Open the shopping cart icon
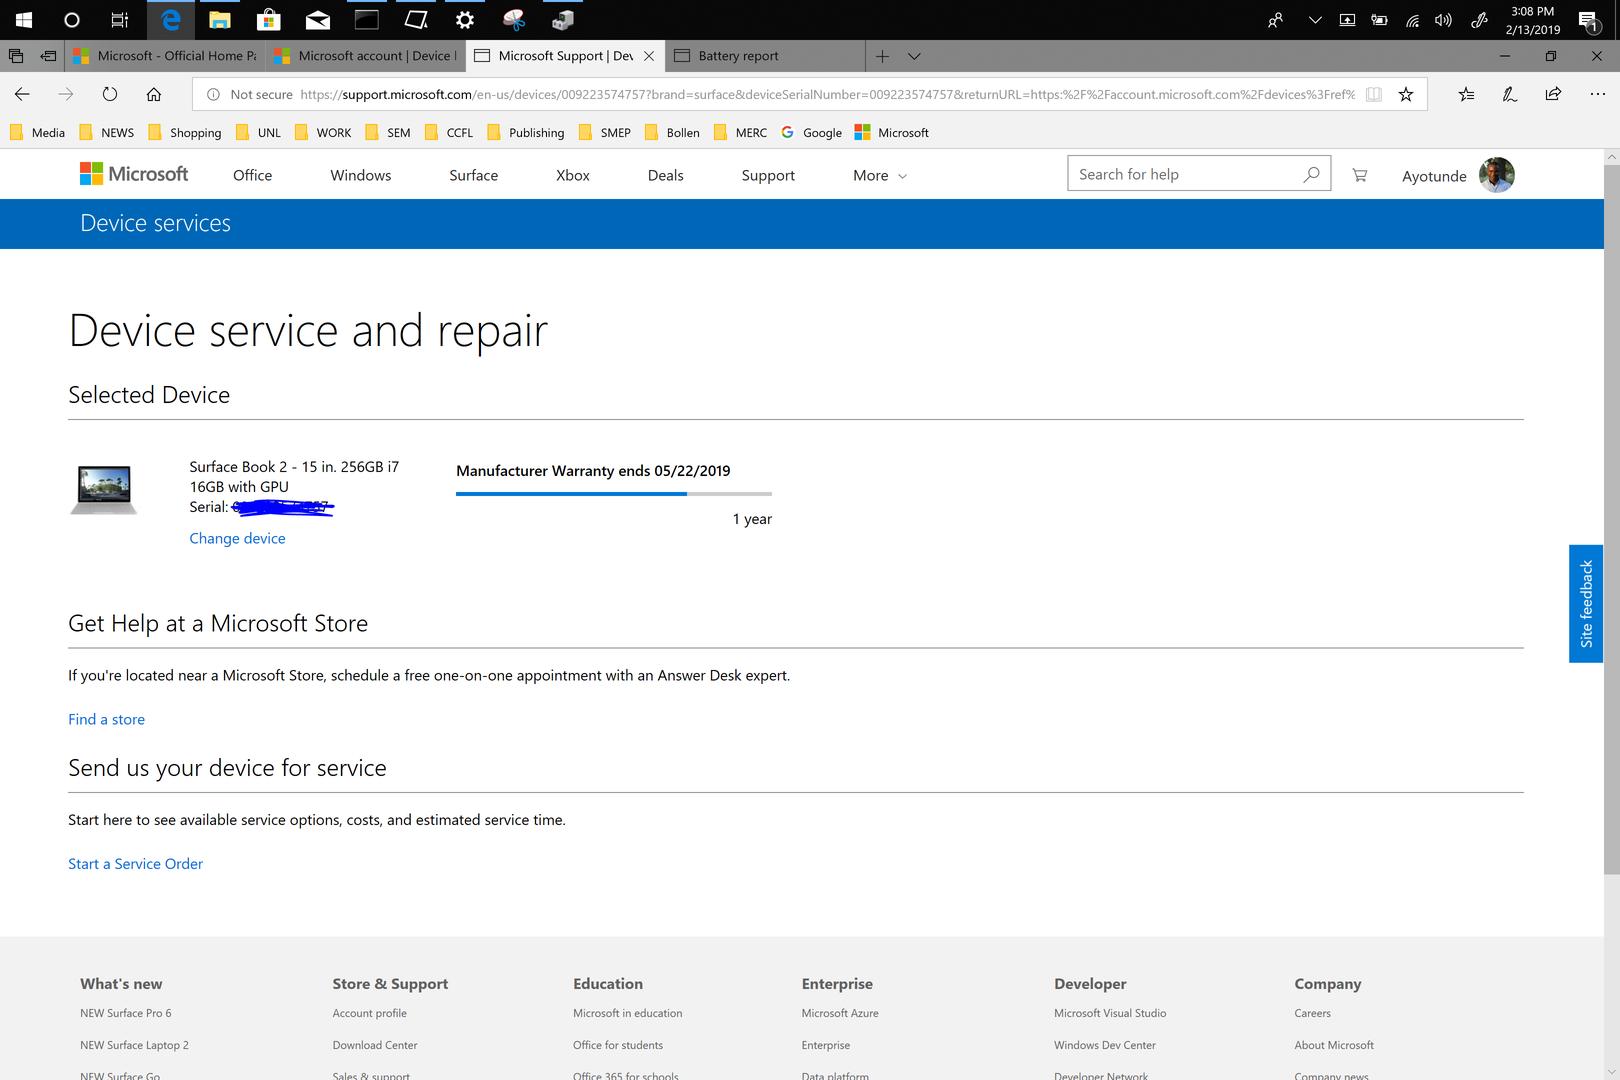This screenshot has width=1620, height=1080. pos(1360,175)
